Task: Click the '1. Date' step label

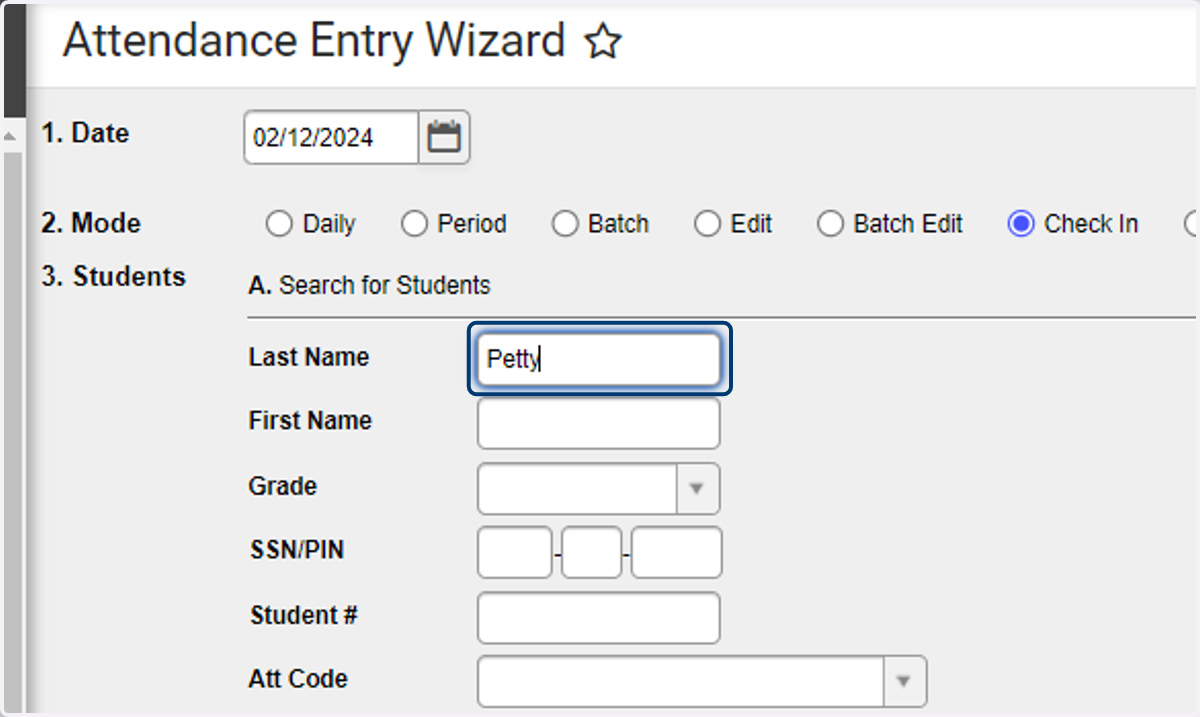Action: coord(85,133)
